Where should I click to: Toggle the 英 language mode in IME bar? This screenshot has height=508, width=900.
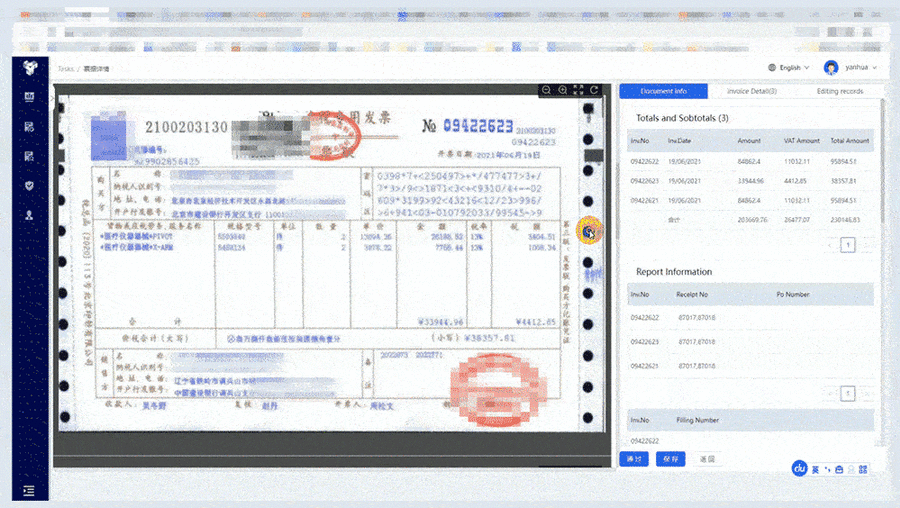[815, 470]
